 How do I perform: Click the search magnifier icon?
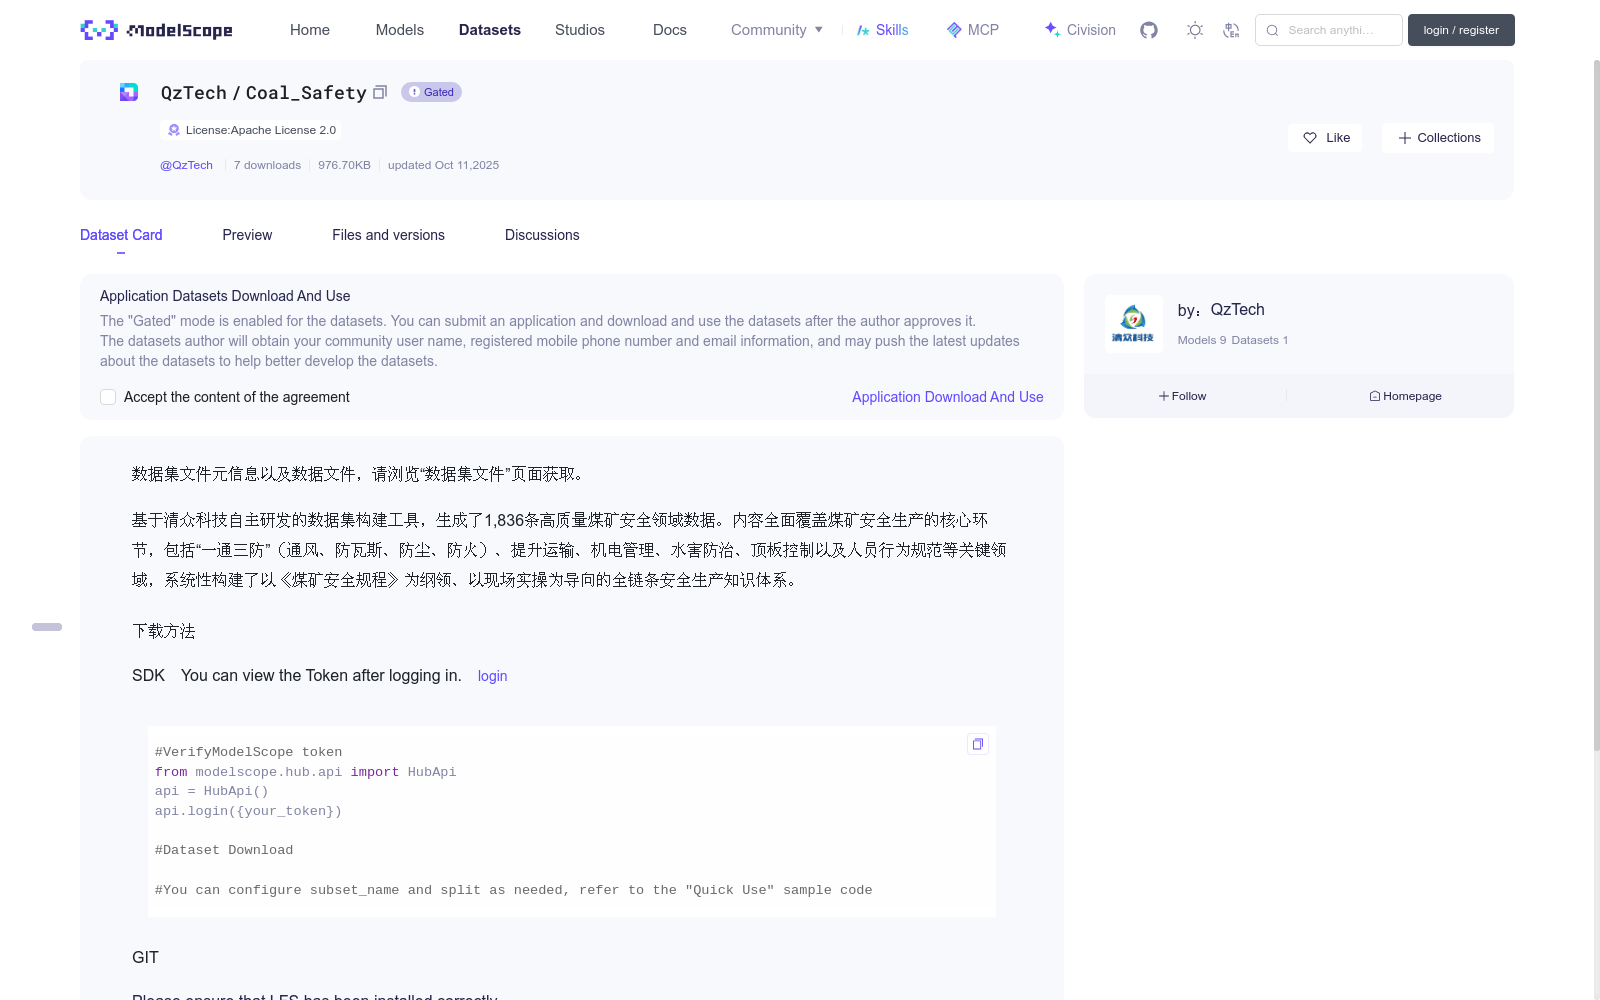(1272, 30)
